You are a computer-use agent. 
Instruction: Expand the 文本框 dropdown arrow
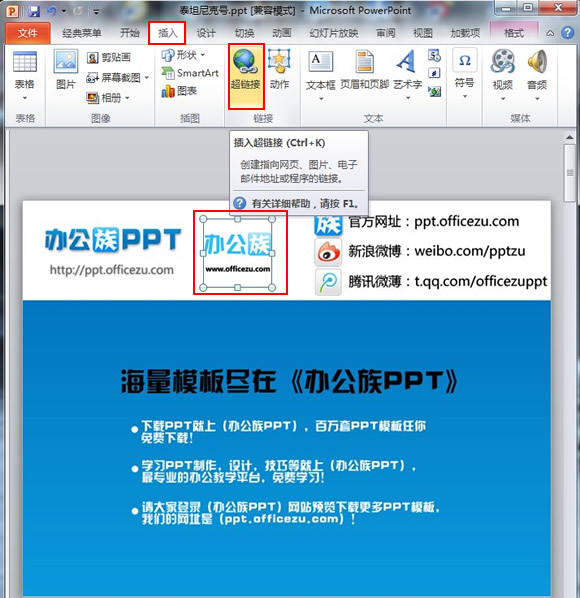point(321,98)
